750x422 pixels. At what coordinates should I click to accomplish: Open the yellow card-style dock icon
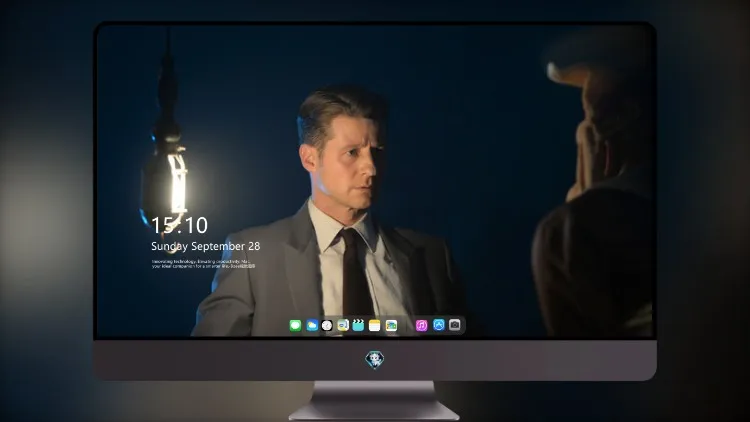(391, 325)
